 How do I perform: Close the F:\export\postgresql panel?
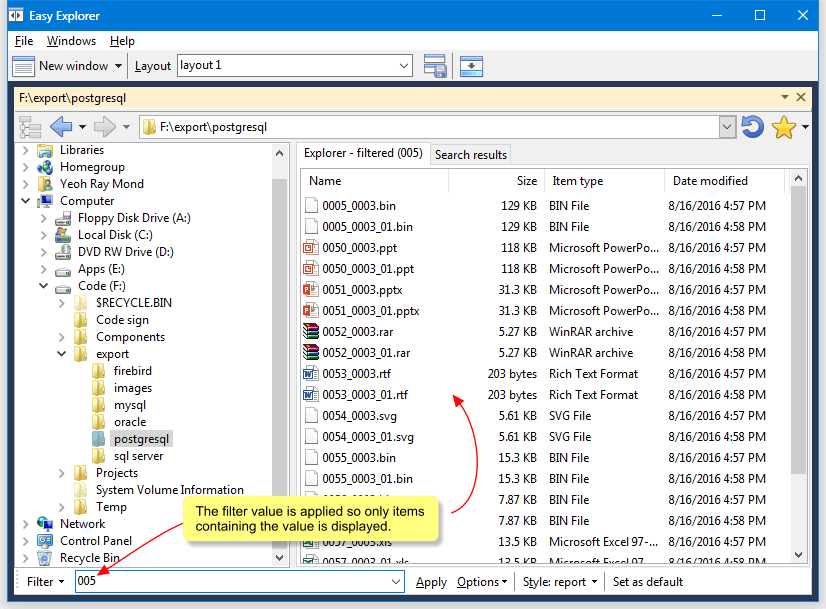click(801, 97)
